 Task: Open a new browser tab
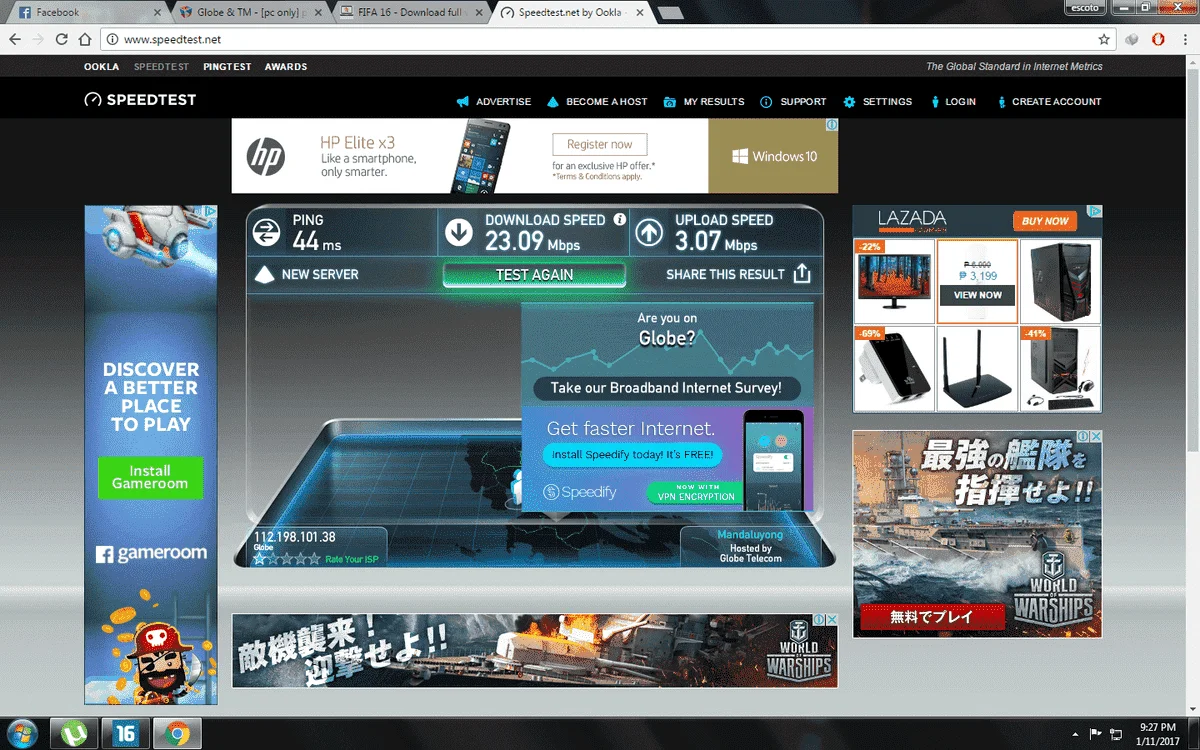click(671, 13)
